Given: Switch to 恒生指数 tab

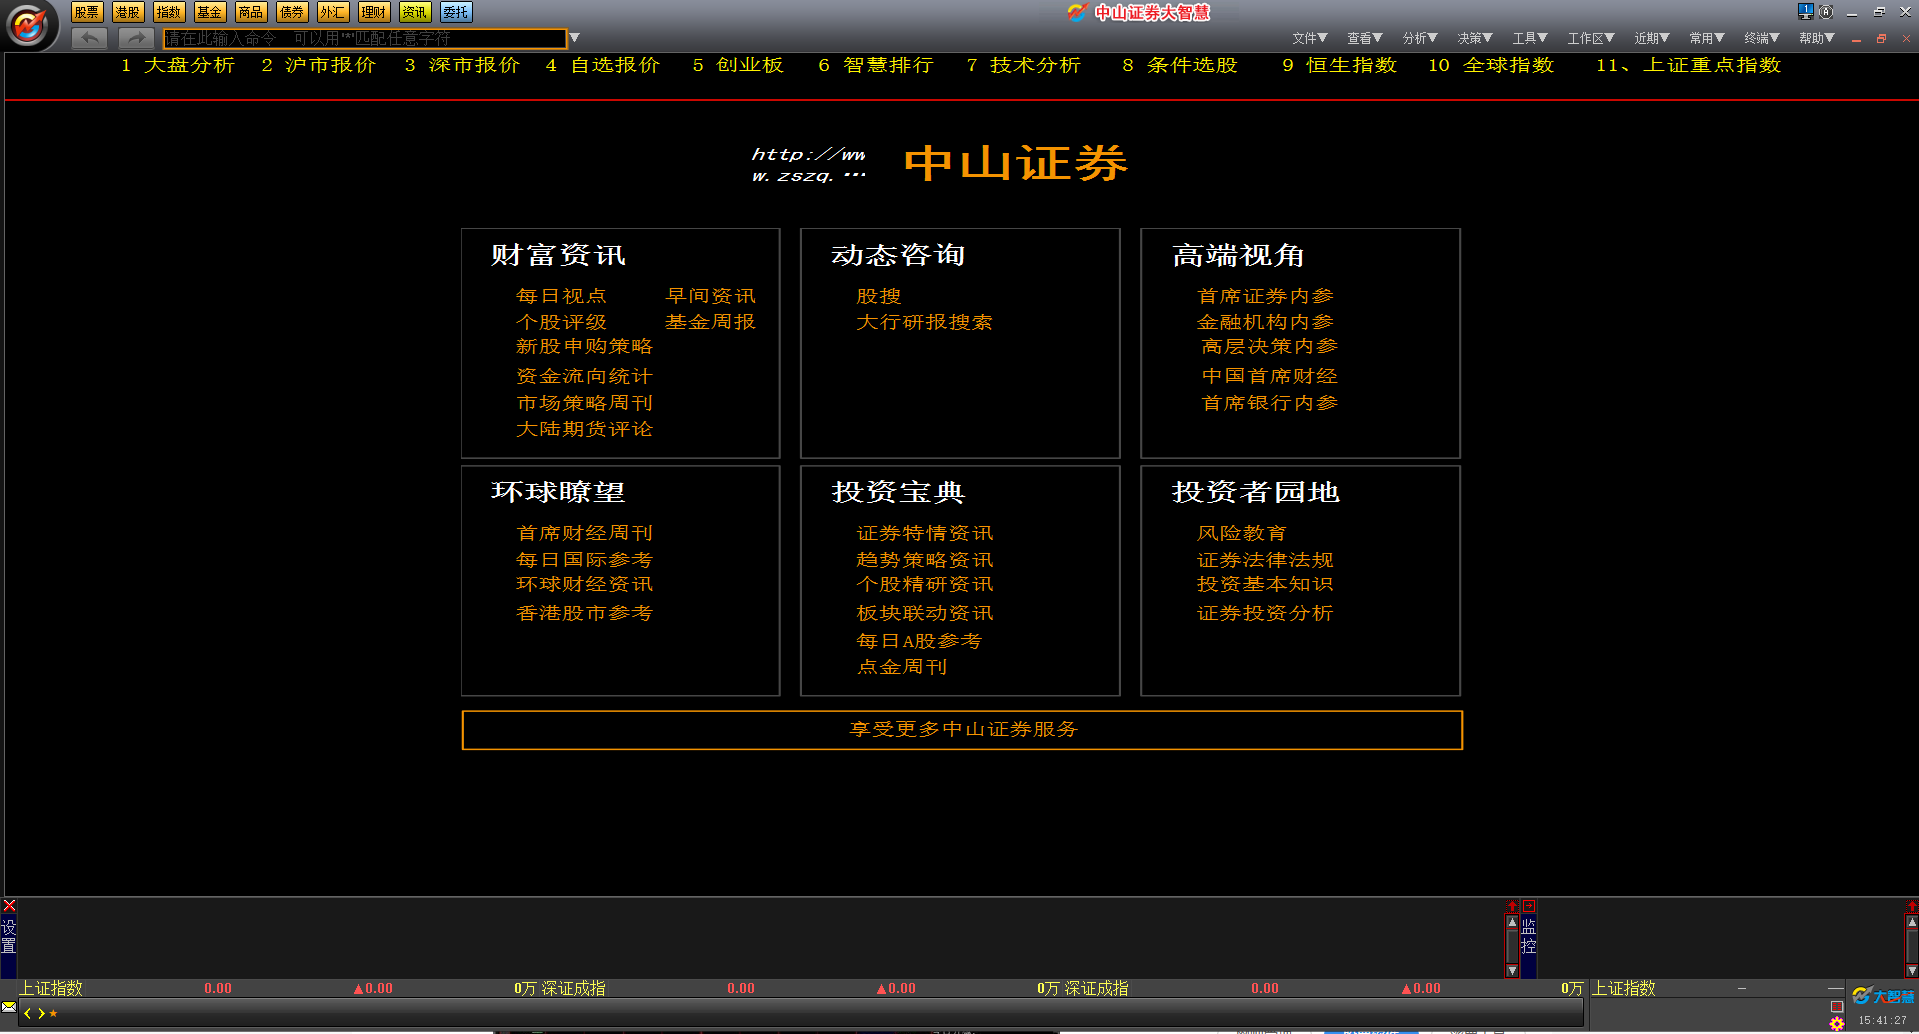Looking at the screenshot, I should click(x=1340, y=65).
